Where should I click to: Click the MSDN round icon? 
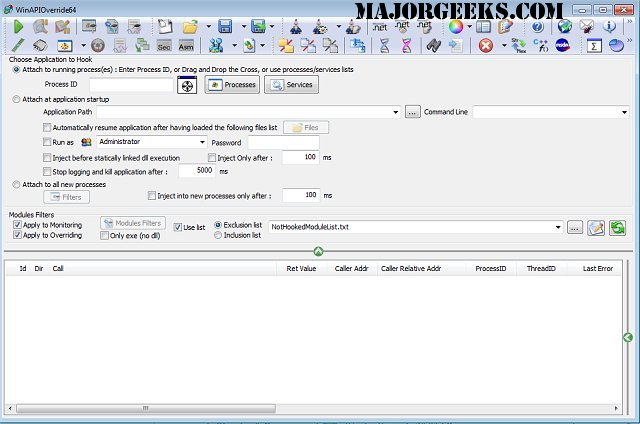[562, 45]
